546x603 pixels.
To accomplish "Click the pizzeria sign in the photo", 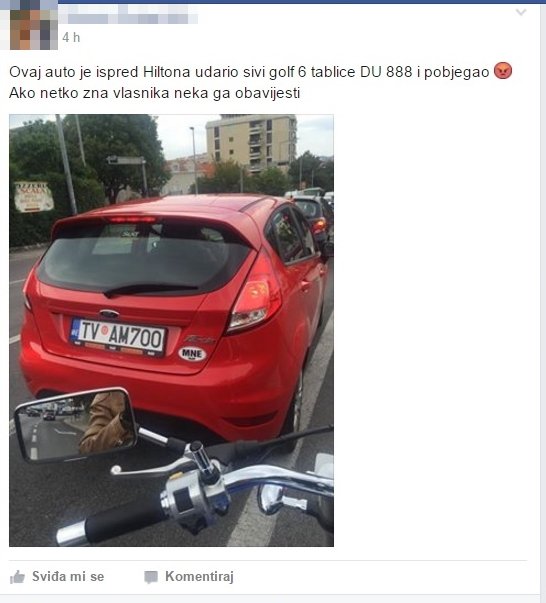I will [x=33, y=197].
